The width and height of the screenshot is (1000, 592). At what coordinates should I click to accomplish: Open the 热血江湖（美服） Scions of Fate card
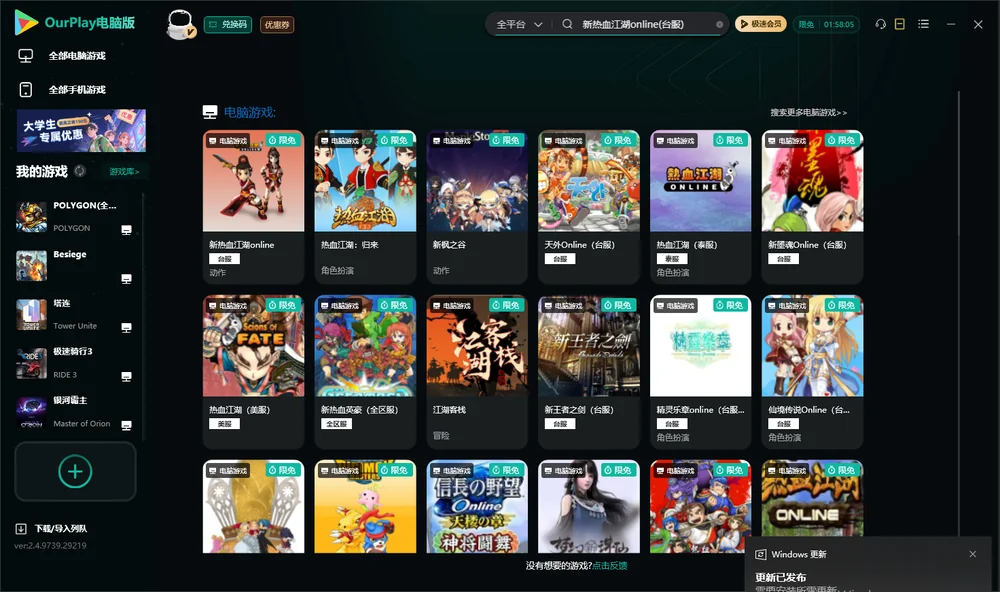[253, 372]
